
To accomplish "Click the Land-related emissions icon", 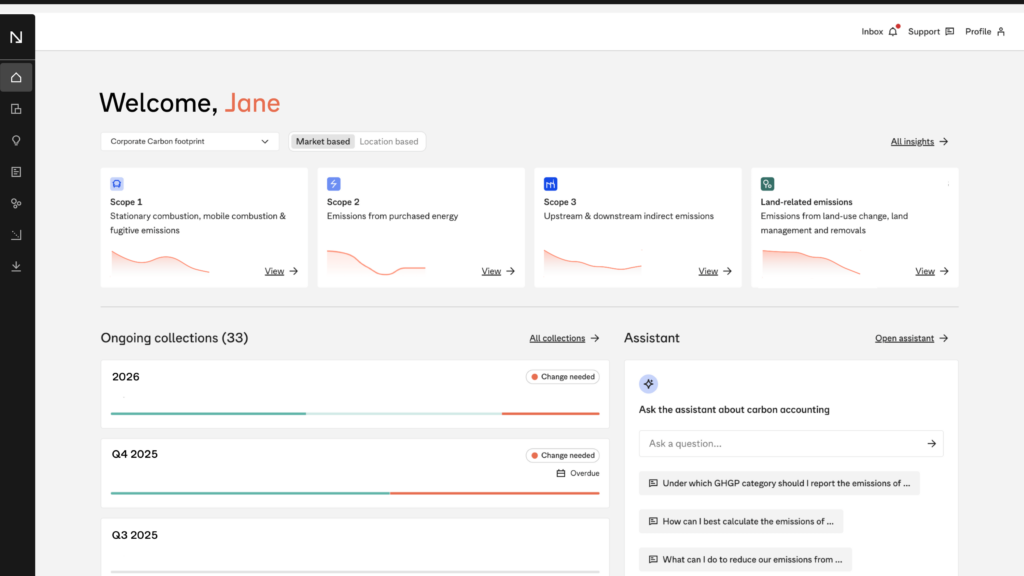I will click(x=767, y=184).
